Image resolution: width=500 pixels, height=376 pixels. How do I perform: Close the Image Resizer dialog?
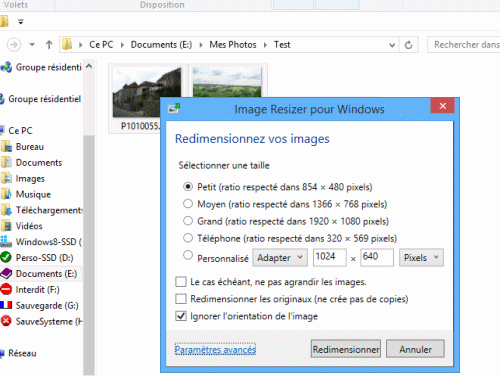tap(442, 106)
